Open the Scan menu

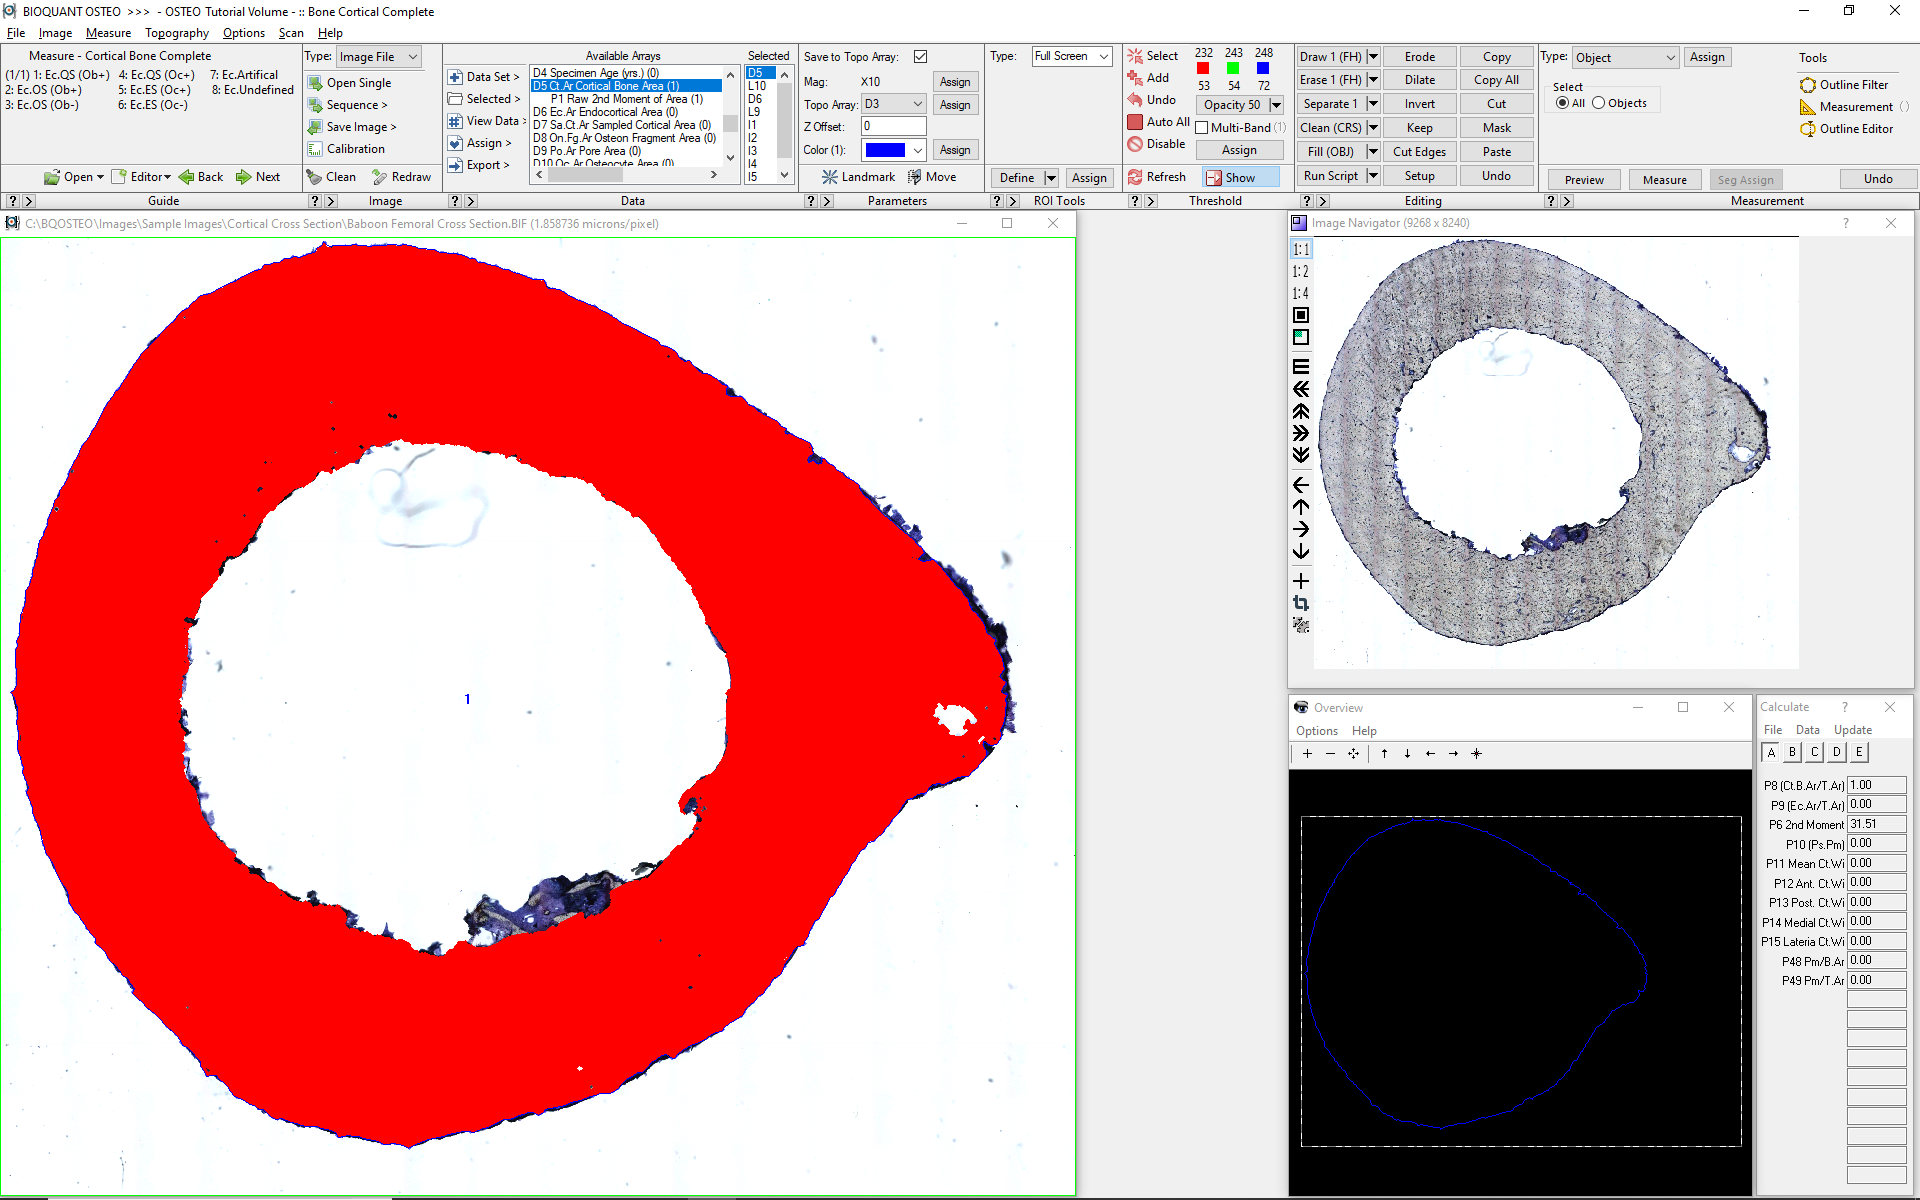point(291,33)
